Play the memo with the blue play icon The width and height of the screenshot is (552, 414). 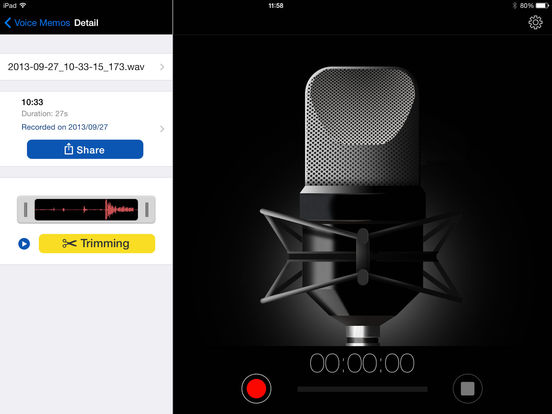coord(24,244)
